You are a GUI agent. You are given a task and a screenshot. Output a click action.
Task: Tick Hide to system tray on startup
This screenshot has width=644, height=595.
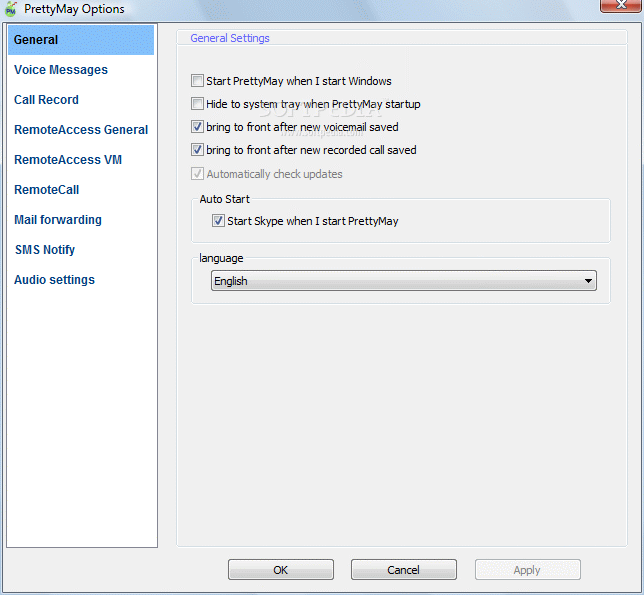point(197,103)
